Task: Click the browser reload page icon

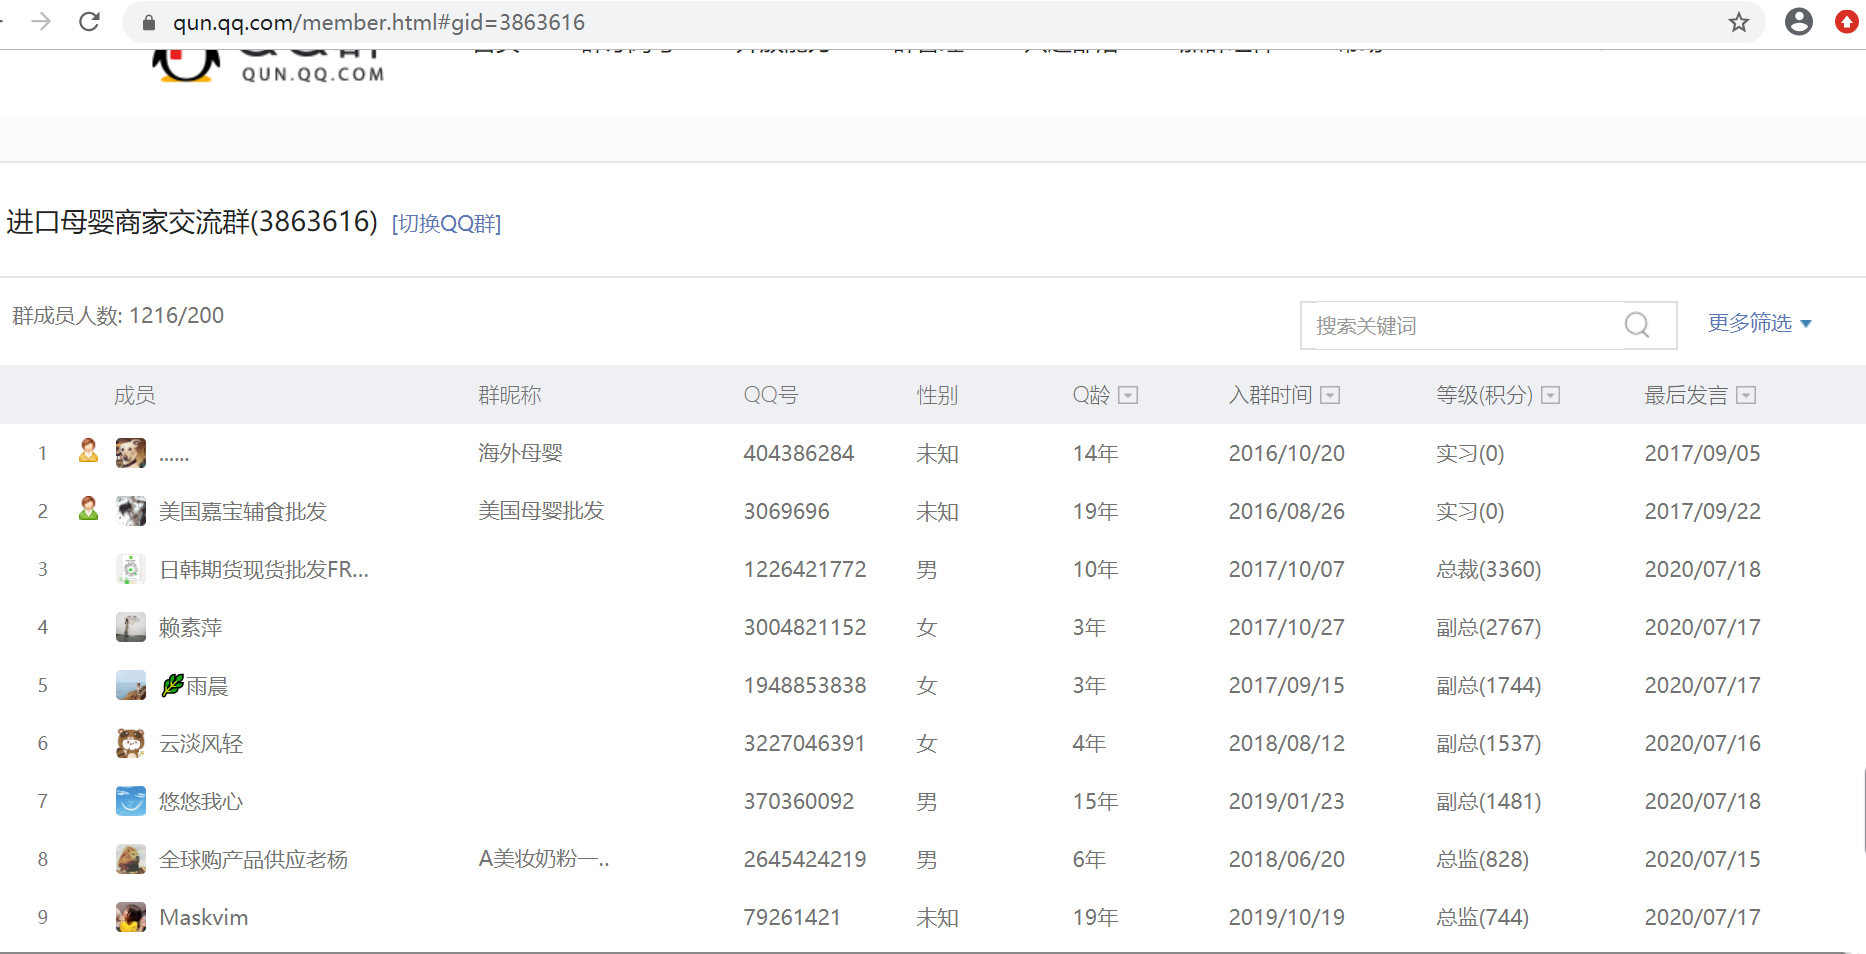Action: pos(90,22)
